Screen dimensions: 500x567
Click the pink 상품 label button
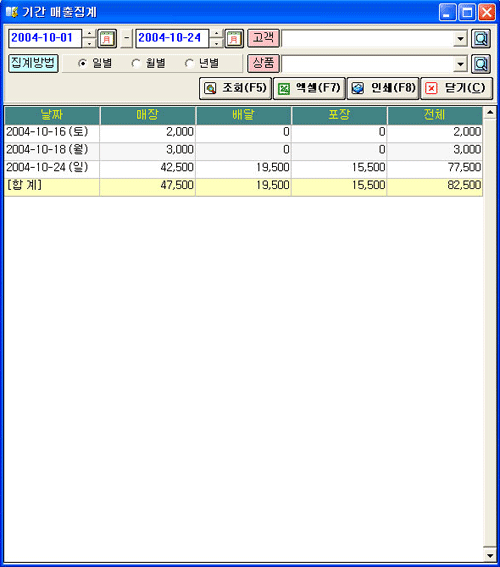[263, 63]
